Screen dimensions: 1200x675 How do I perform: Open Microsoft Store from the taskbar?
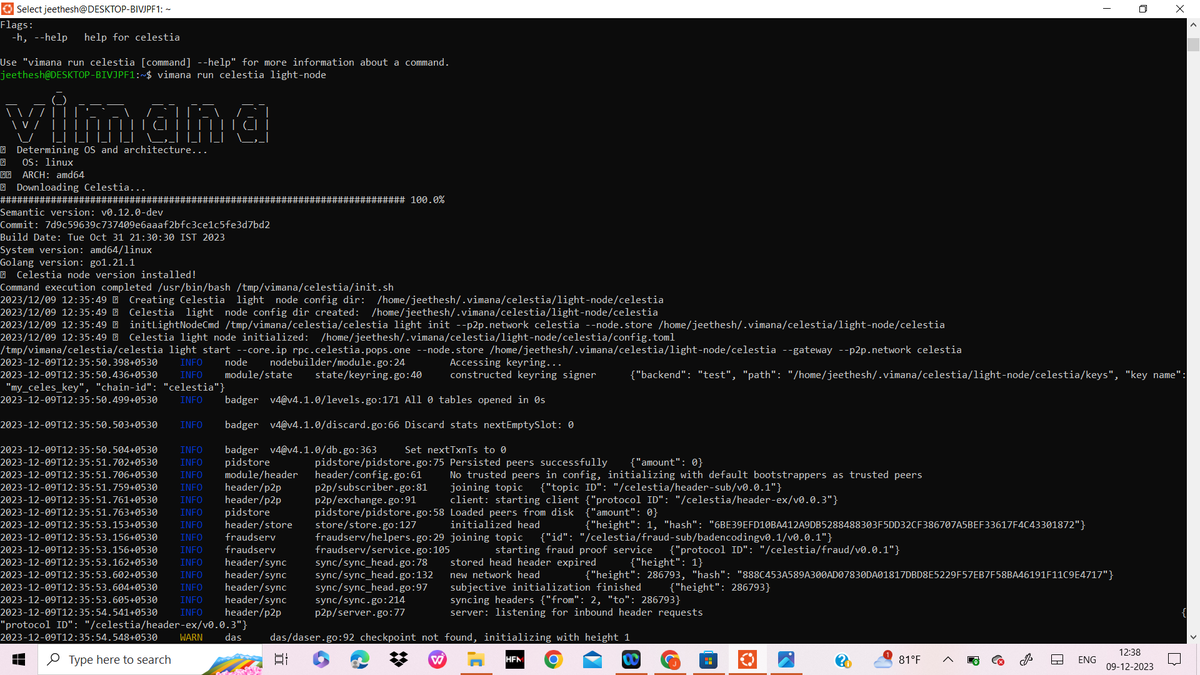click(x=708, y=660)
